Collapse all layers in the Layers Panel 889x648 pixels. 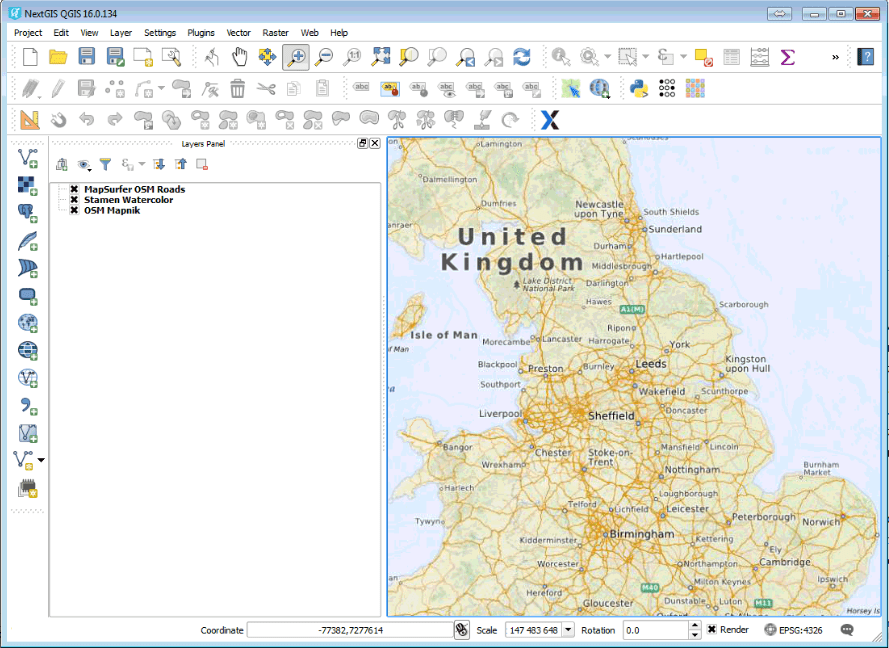pos(182,164)
